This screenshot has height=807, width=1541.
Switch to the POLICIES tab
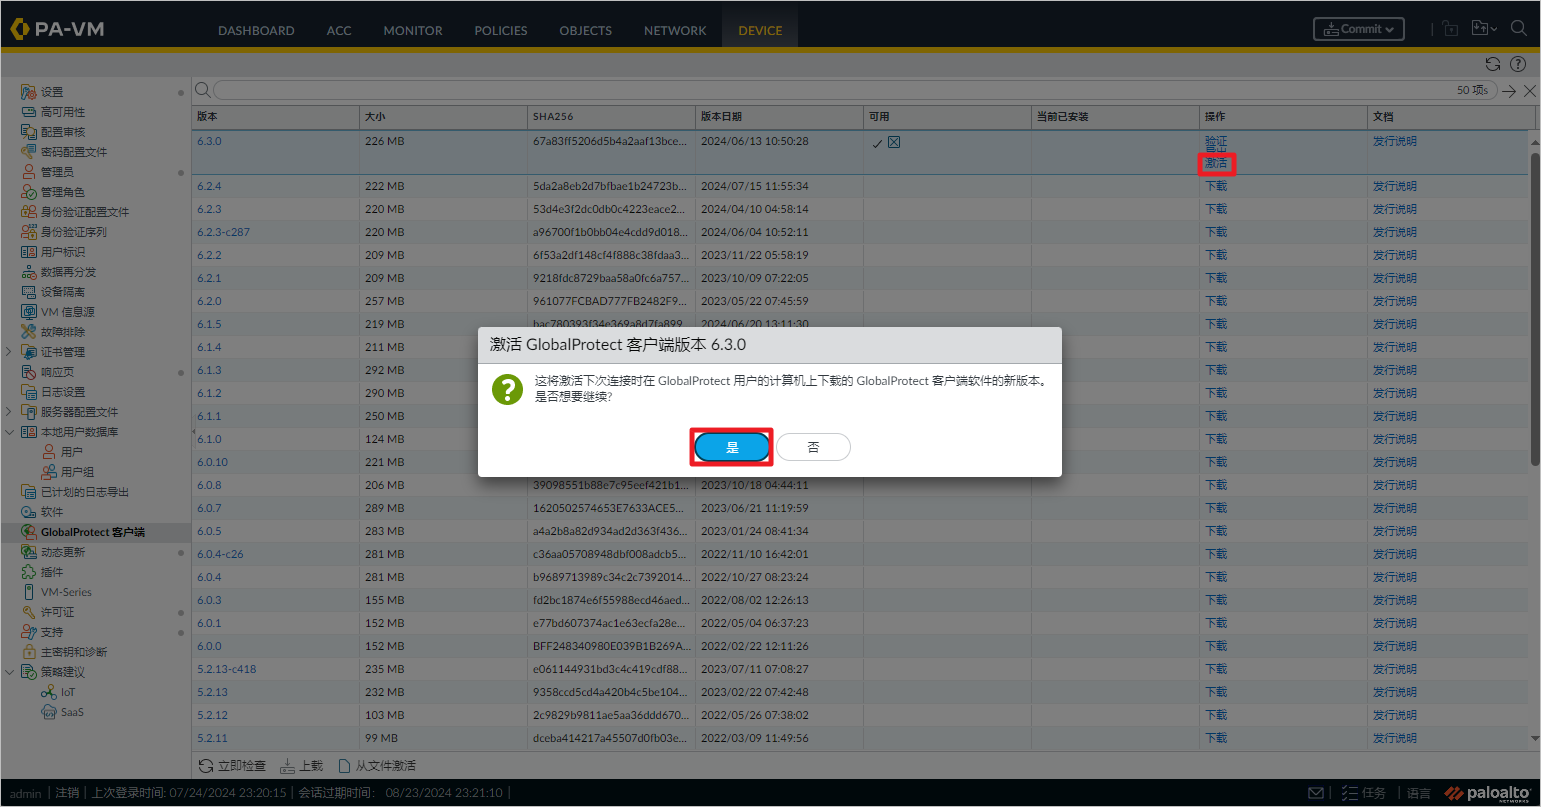point(501,31)
